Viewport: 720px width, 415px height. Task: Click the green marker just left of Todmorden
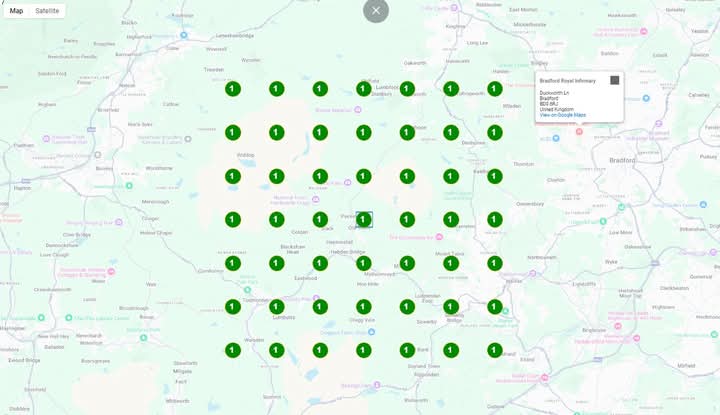(x=233, y=307)
